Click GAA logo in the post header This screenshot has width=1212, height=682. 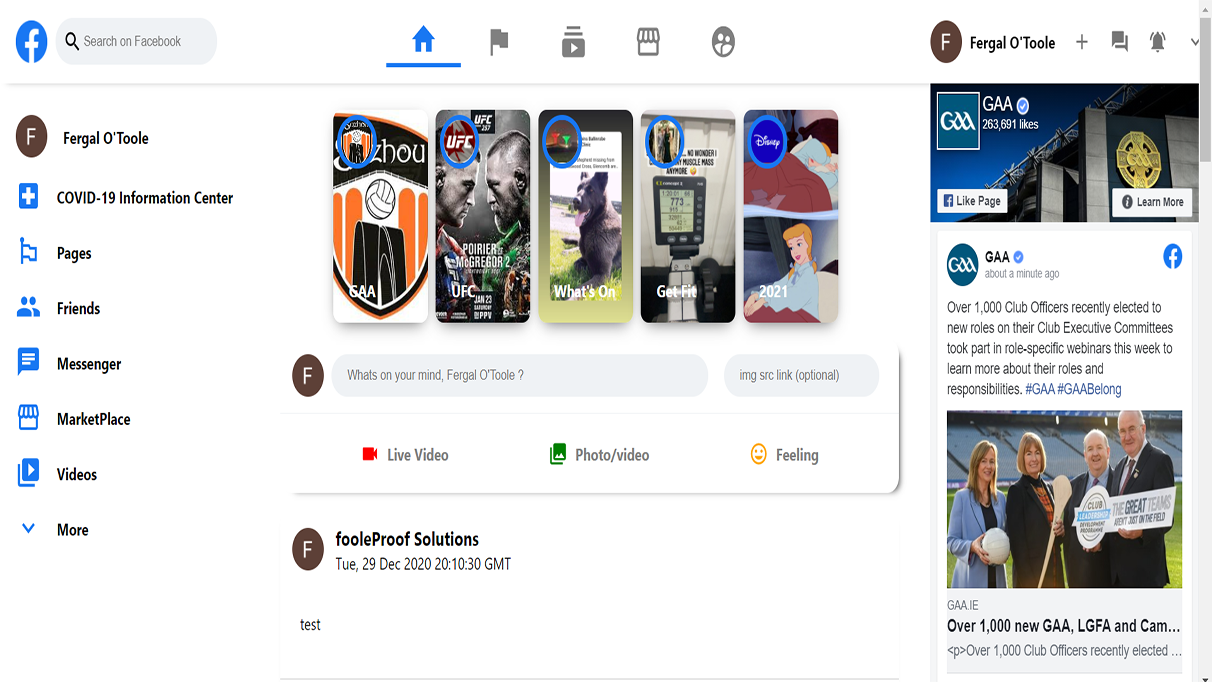(962, 265)
